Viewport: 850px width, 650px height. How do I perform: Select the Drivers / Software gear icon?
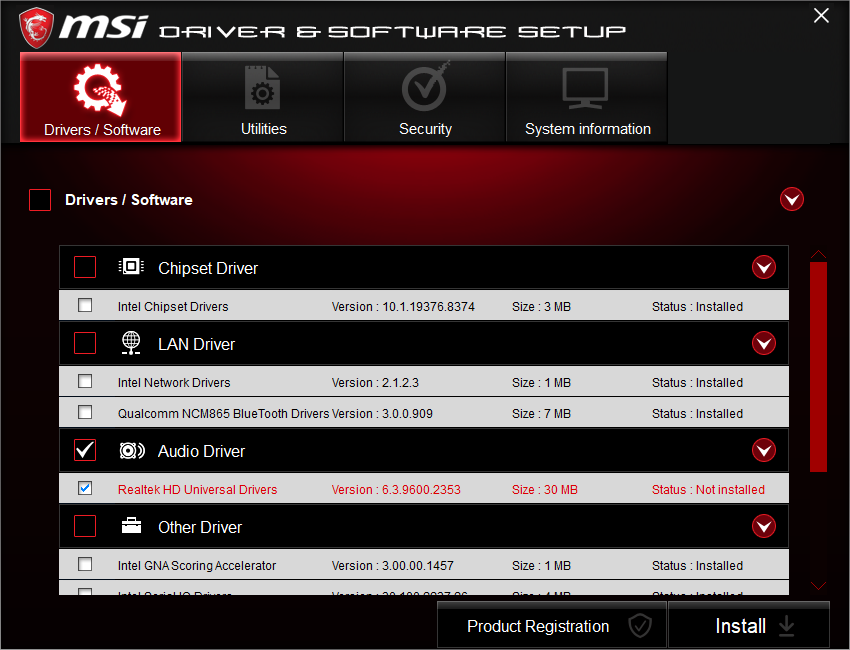pos(99,88)
